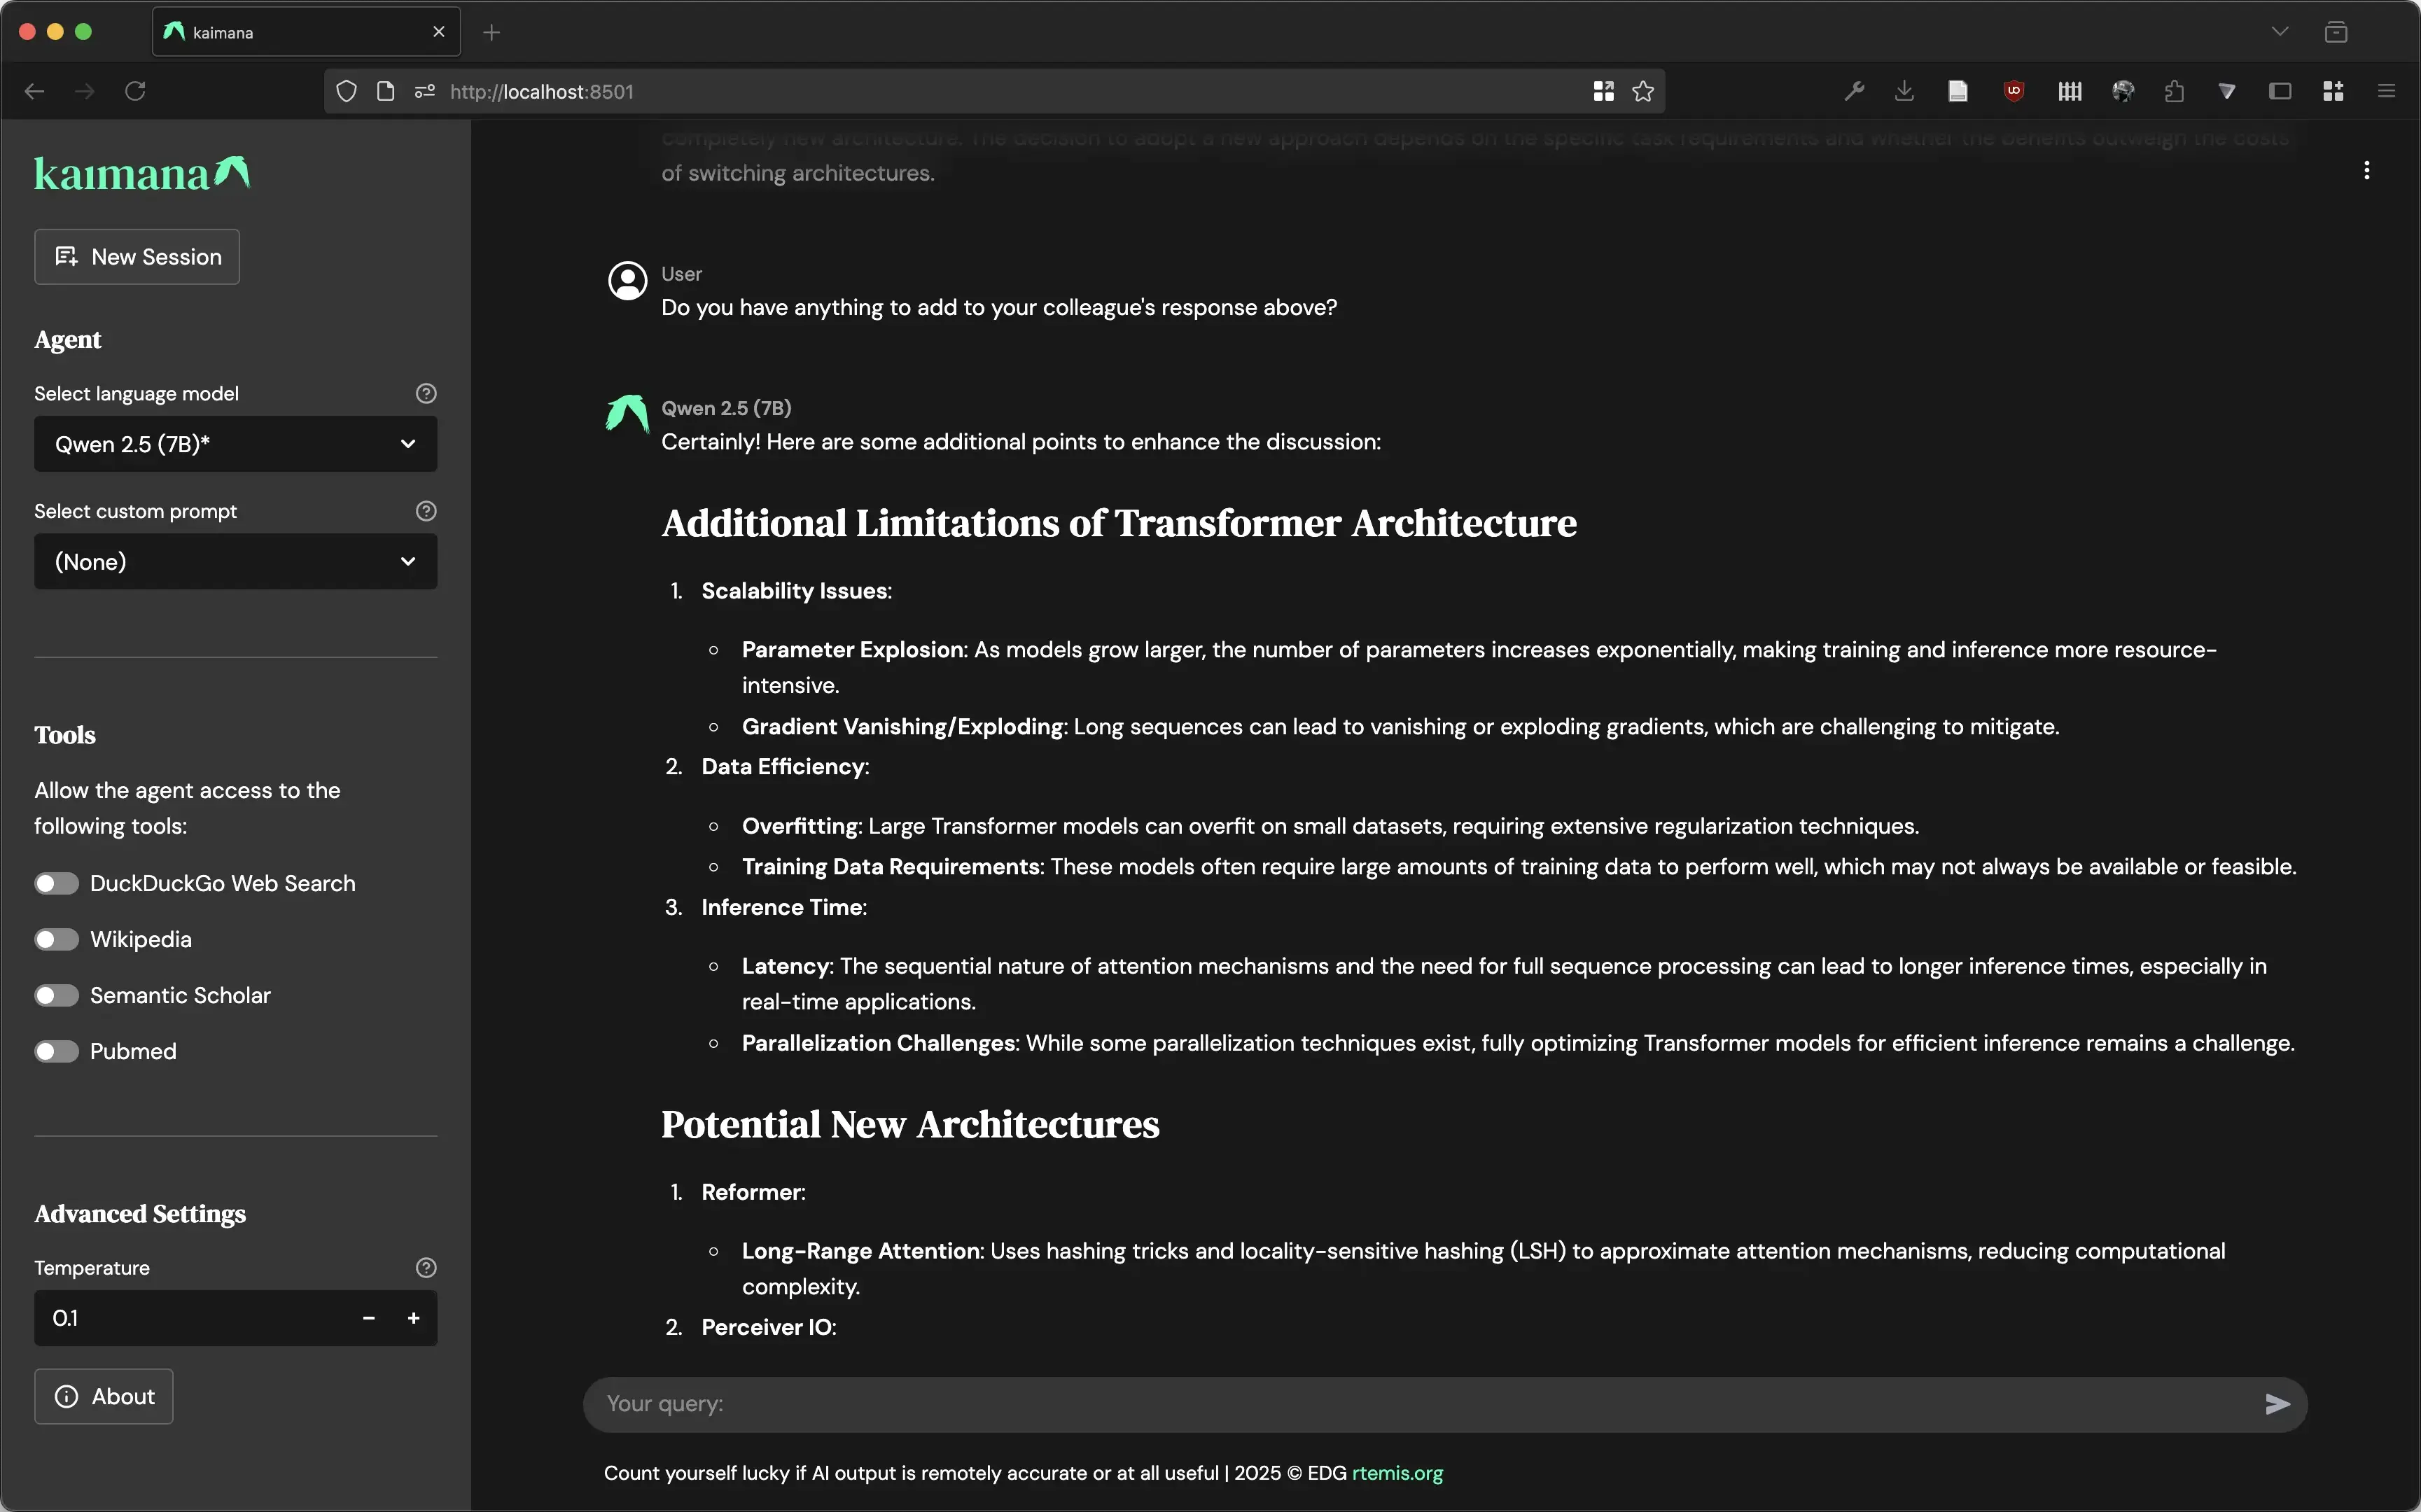Reload the page in browser toolbar
Image resolution: width=2421 pixels, height=1512 pixels.
tap(135, 92)
